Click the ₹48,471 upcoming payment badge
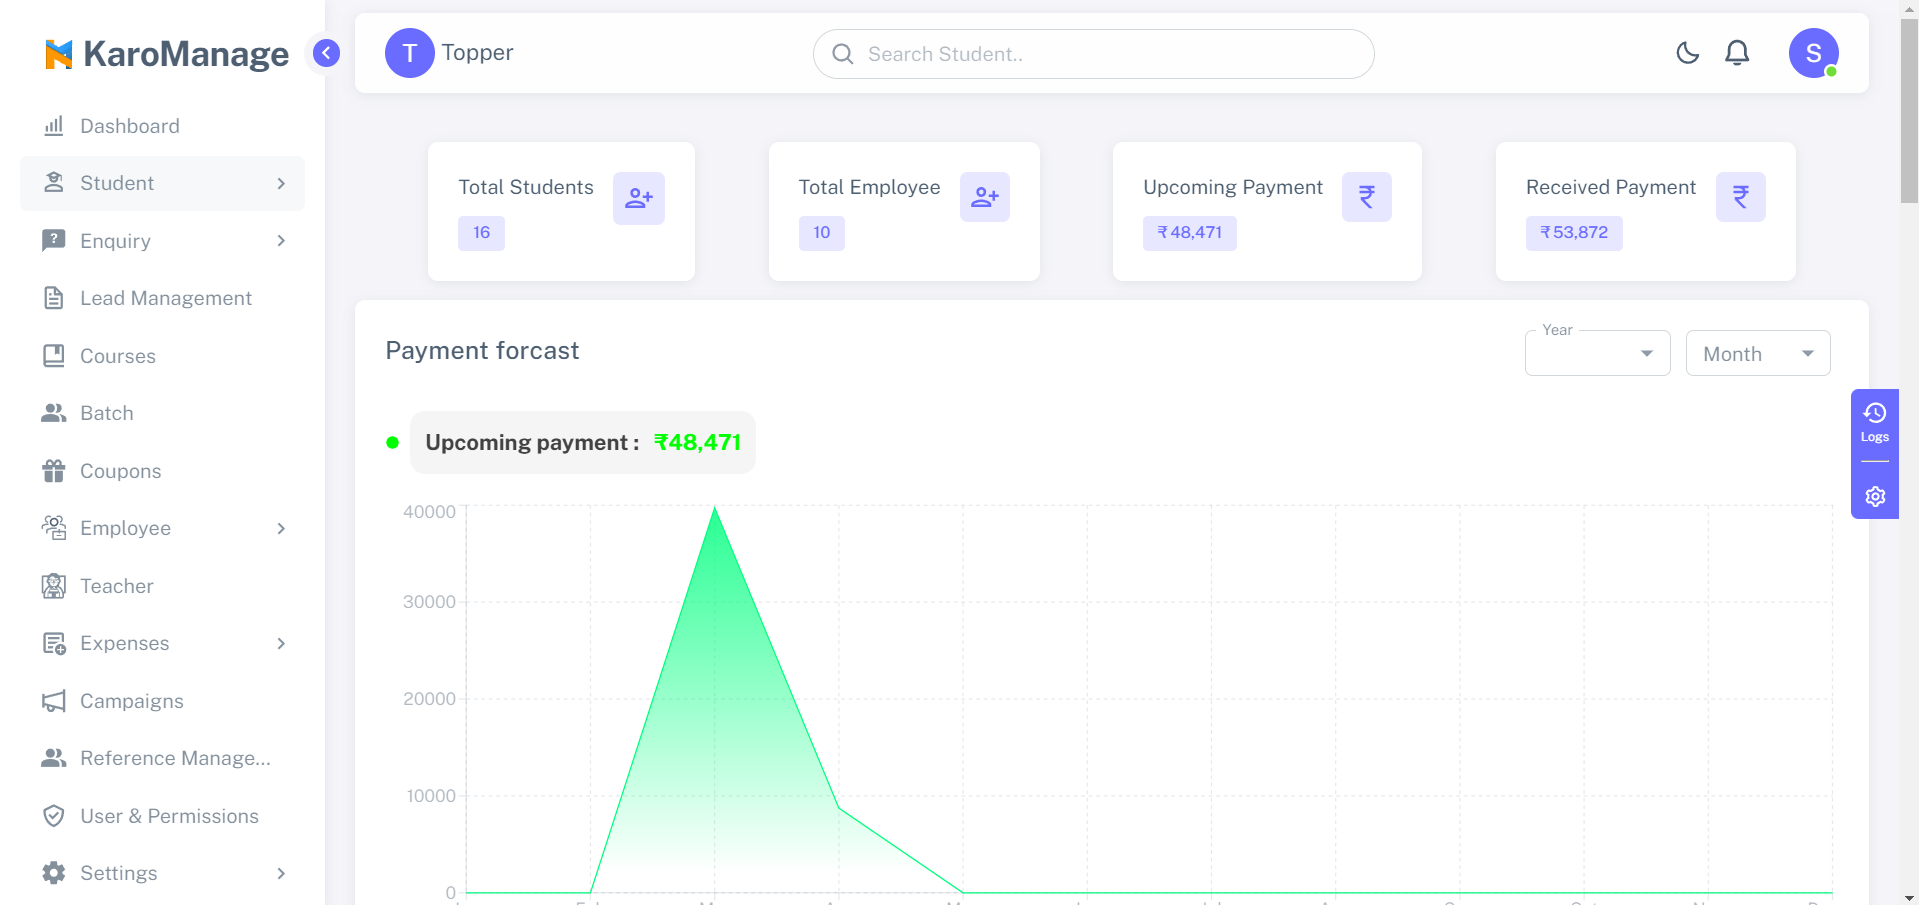Screen dimensions: 1919x905 point(1190,233)
